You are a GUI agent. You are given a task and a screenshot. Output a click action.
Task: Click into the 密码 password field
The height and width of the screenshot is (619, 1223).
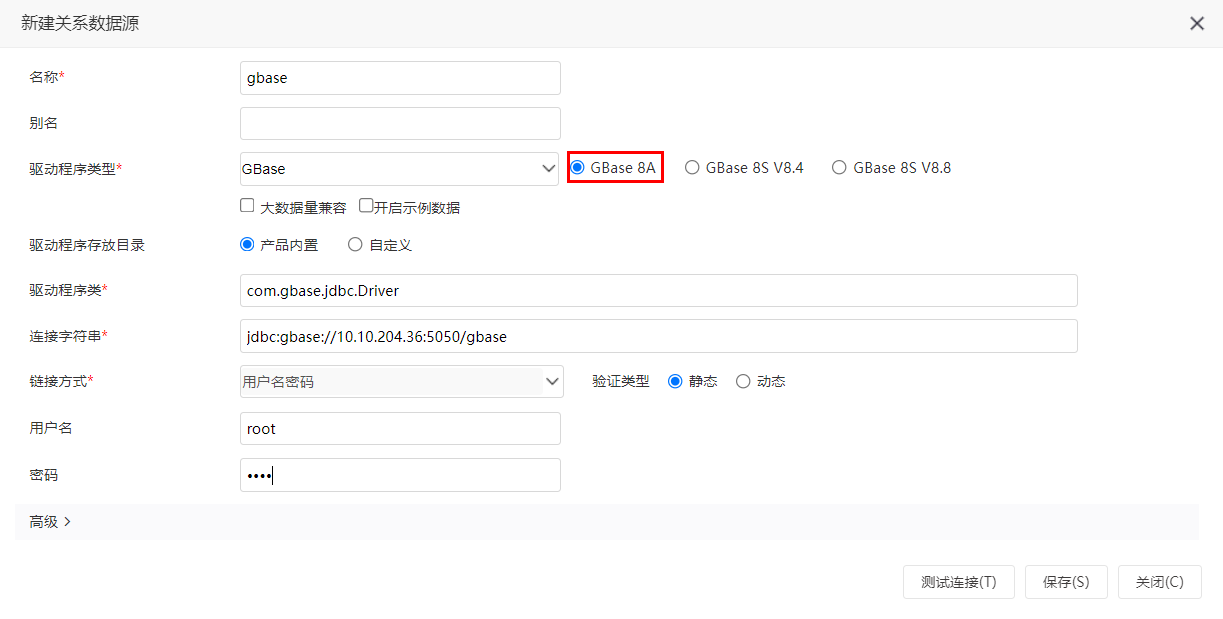(x=400, y=475)
